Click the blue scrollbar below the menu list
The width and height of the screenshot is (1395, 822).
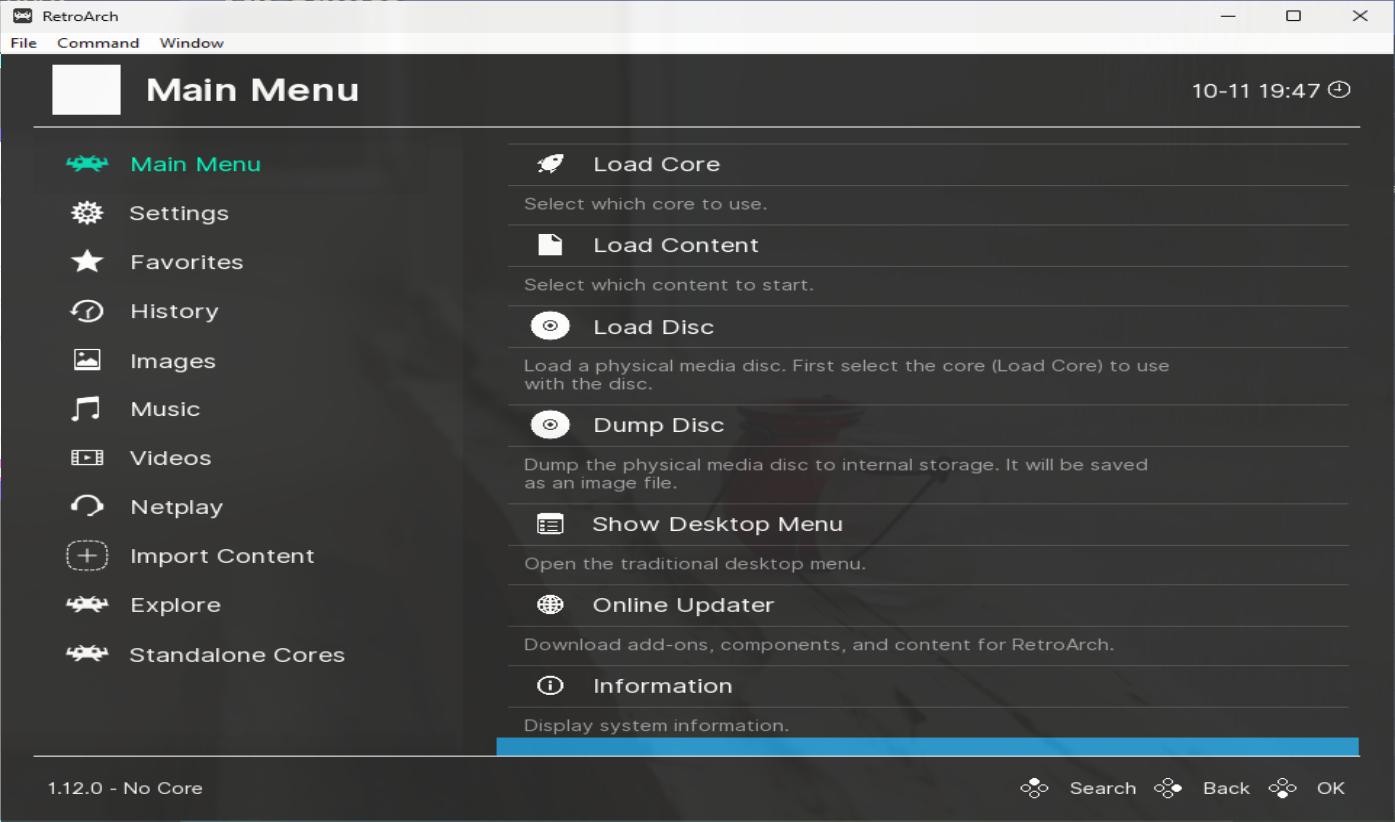coord(928,744)
